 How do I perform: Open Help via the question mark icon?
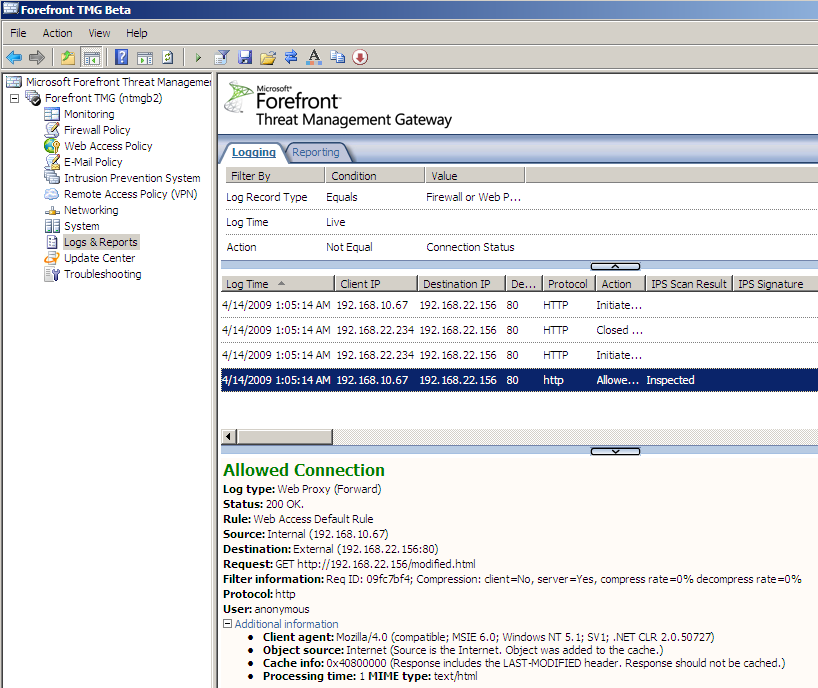[x=122, y=57]
